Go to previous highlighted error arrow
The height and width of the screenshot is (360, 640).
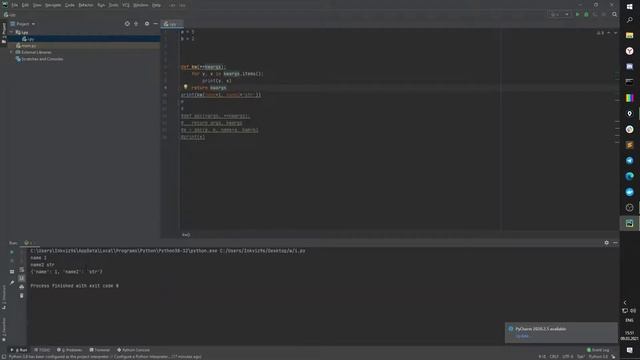tap(609, 33)
